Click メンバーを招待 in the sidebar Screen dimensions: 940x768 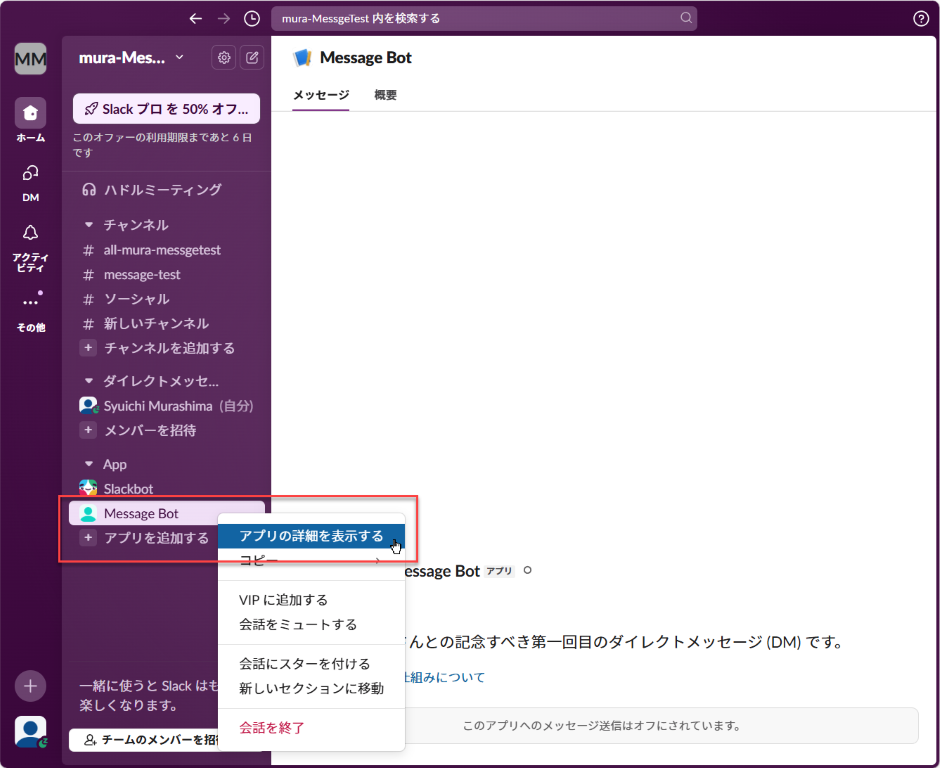(150, 430)
